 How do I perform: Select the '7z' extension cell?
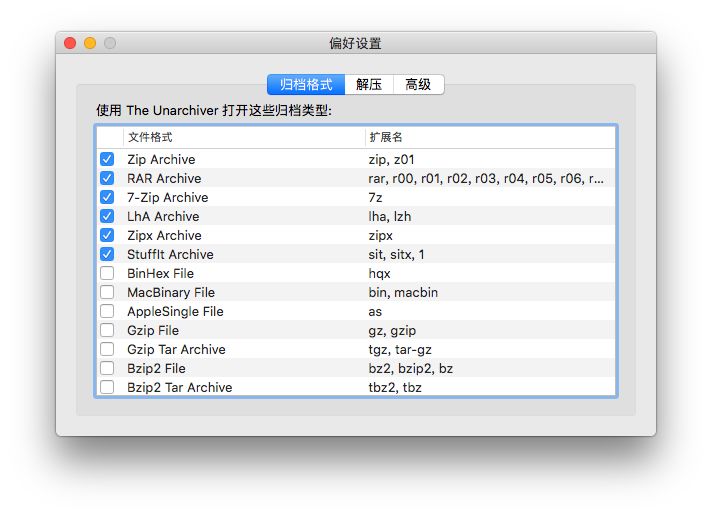(x=376, y=198)
